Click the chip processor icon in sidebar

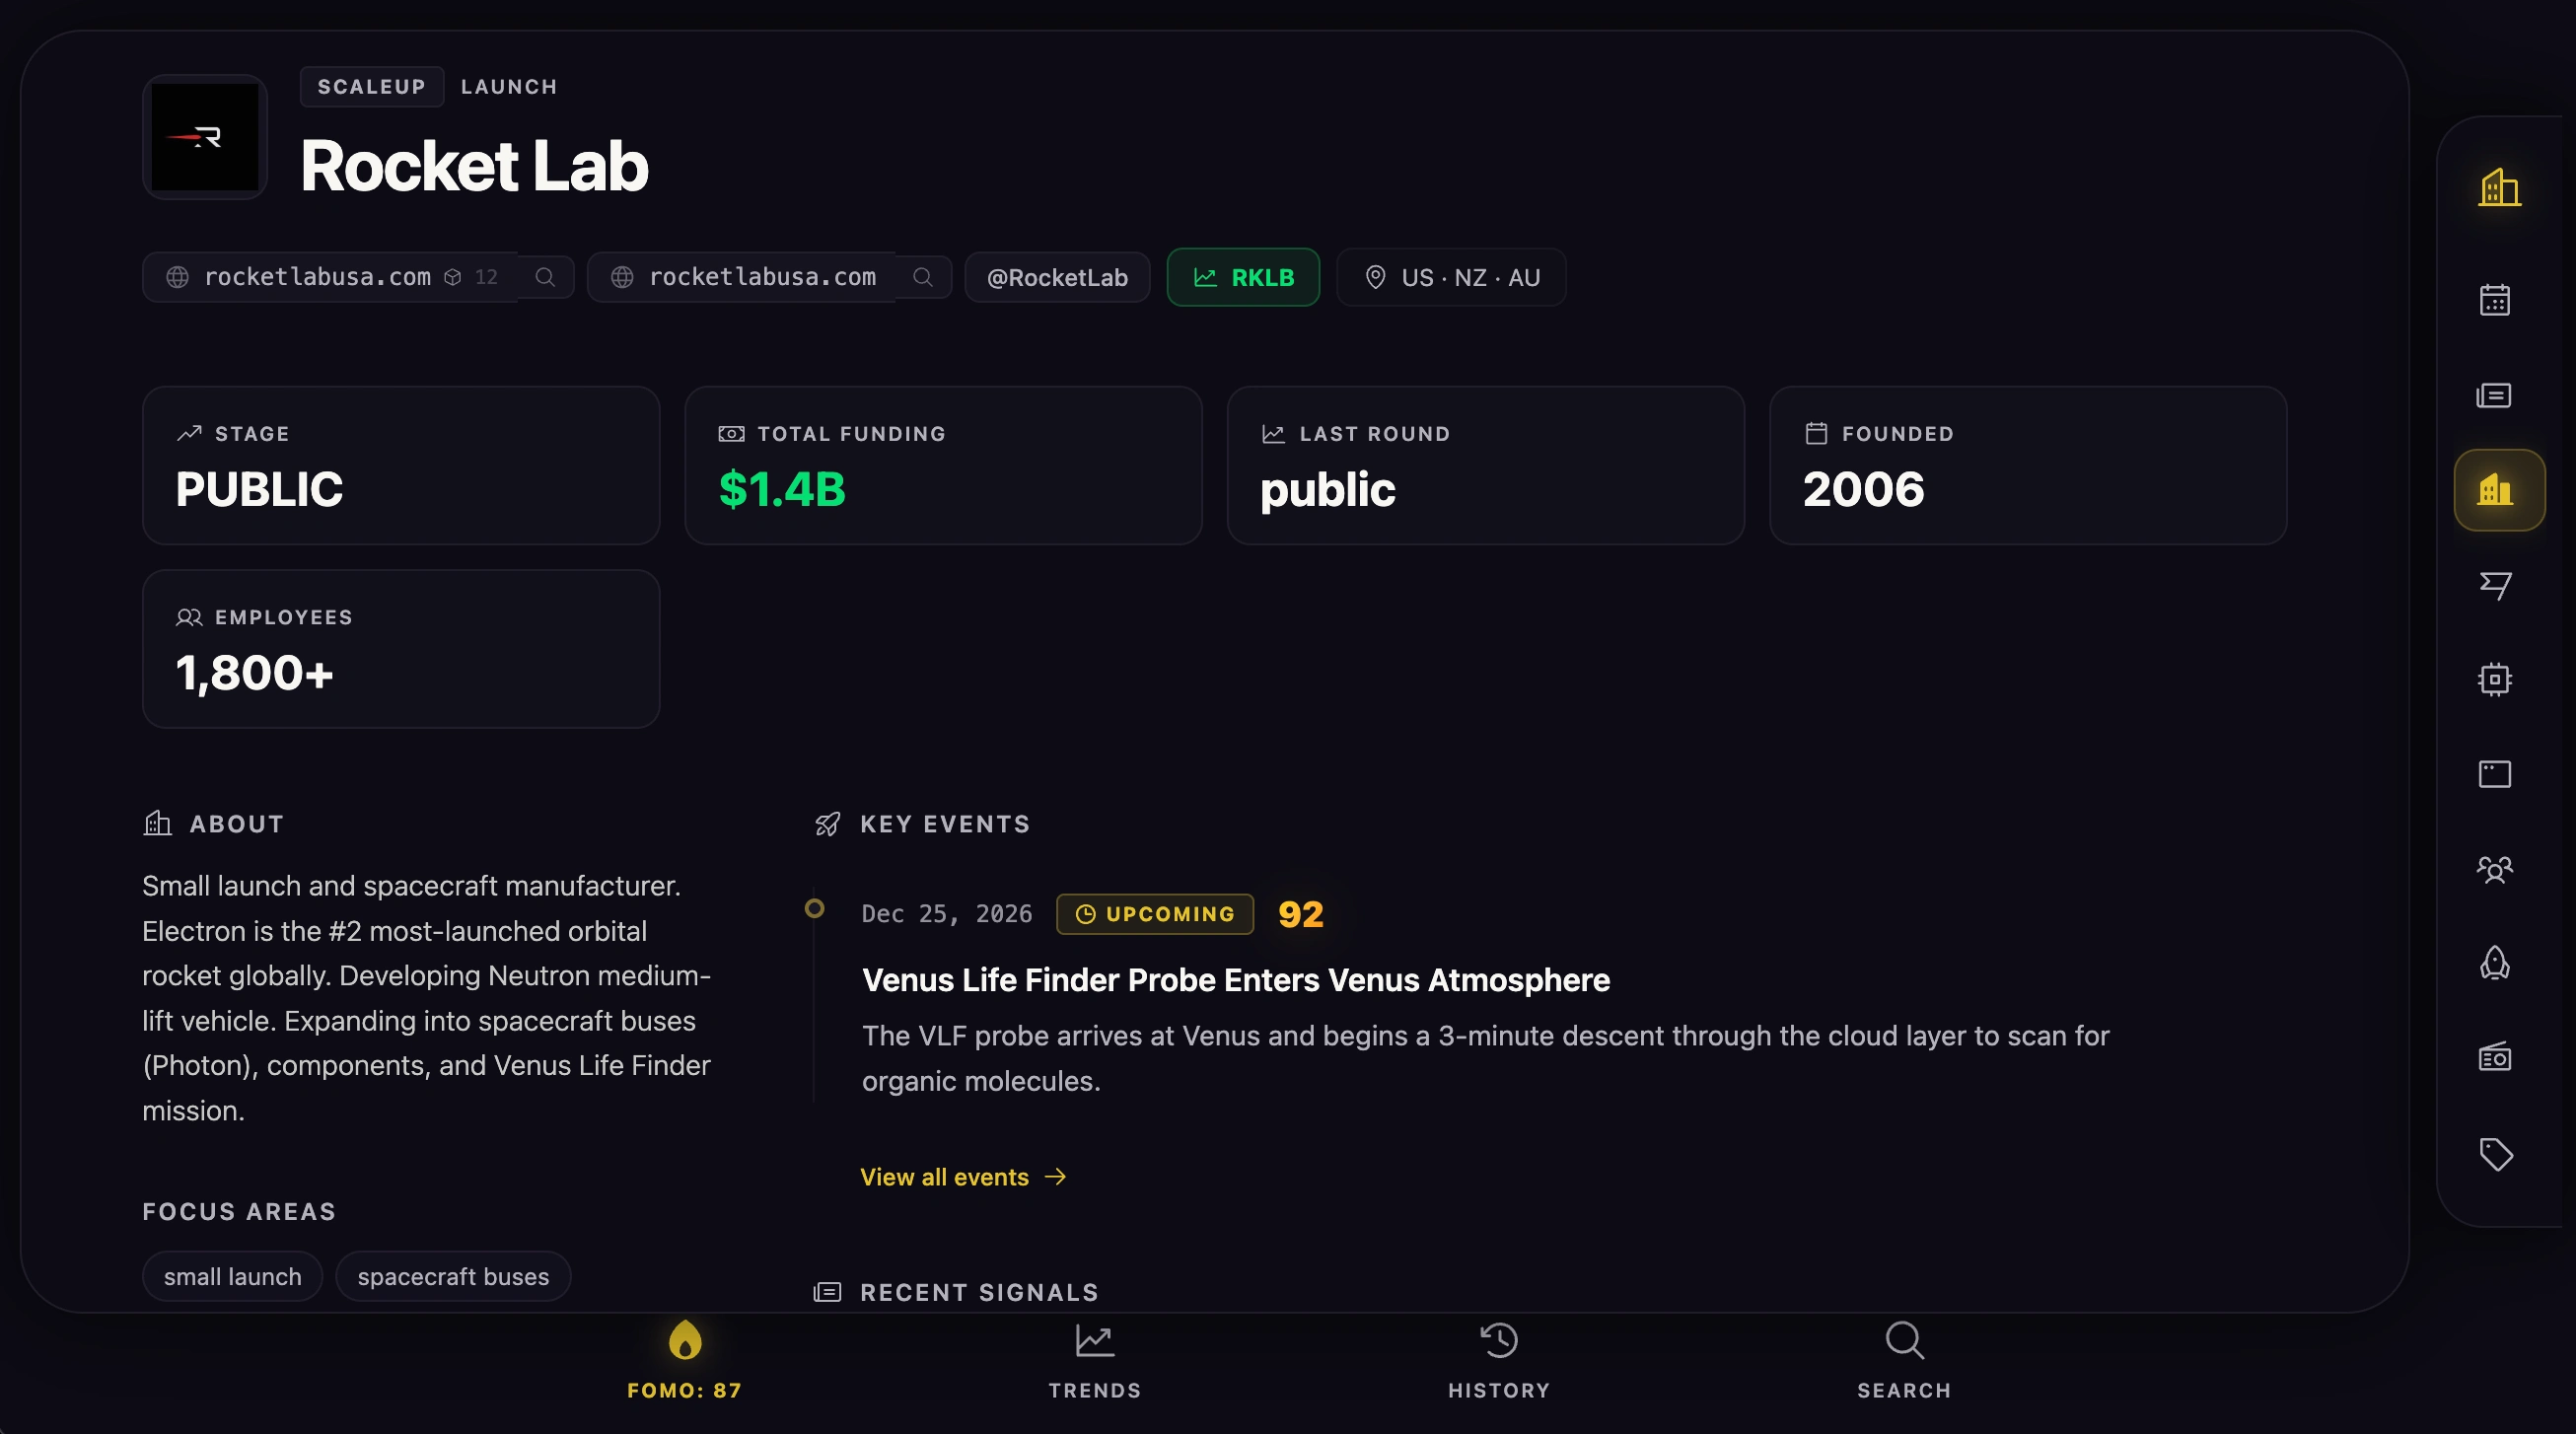(2494, 680)
